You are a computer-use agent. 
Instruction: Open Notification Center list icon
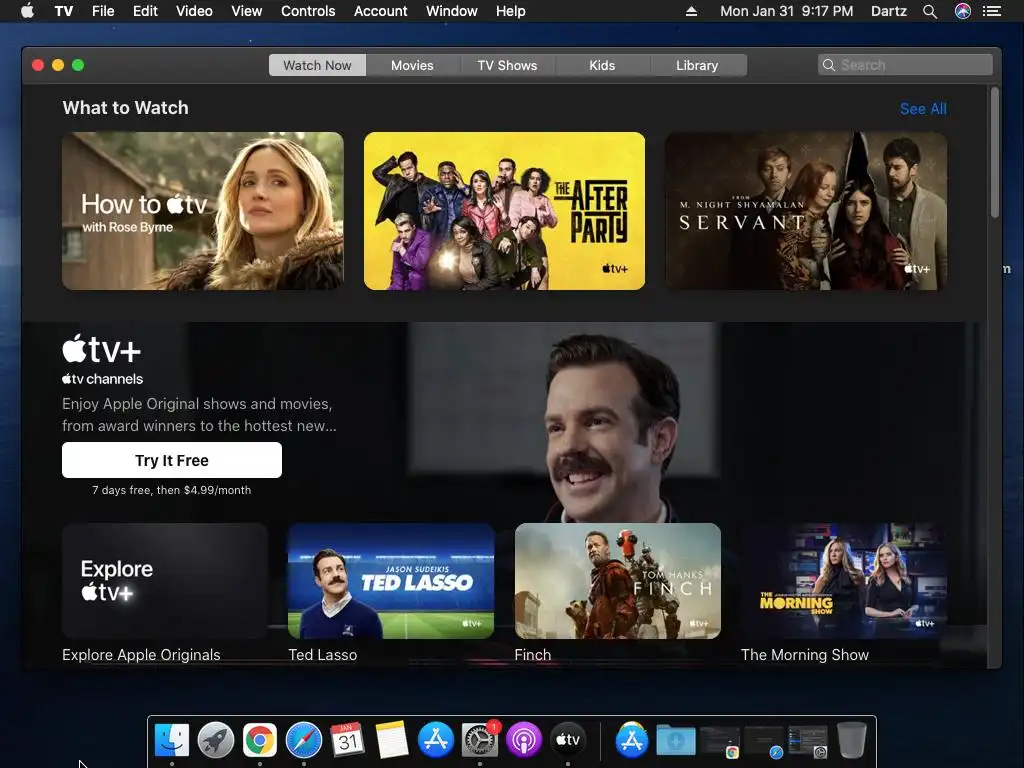tap(992, 11)
